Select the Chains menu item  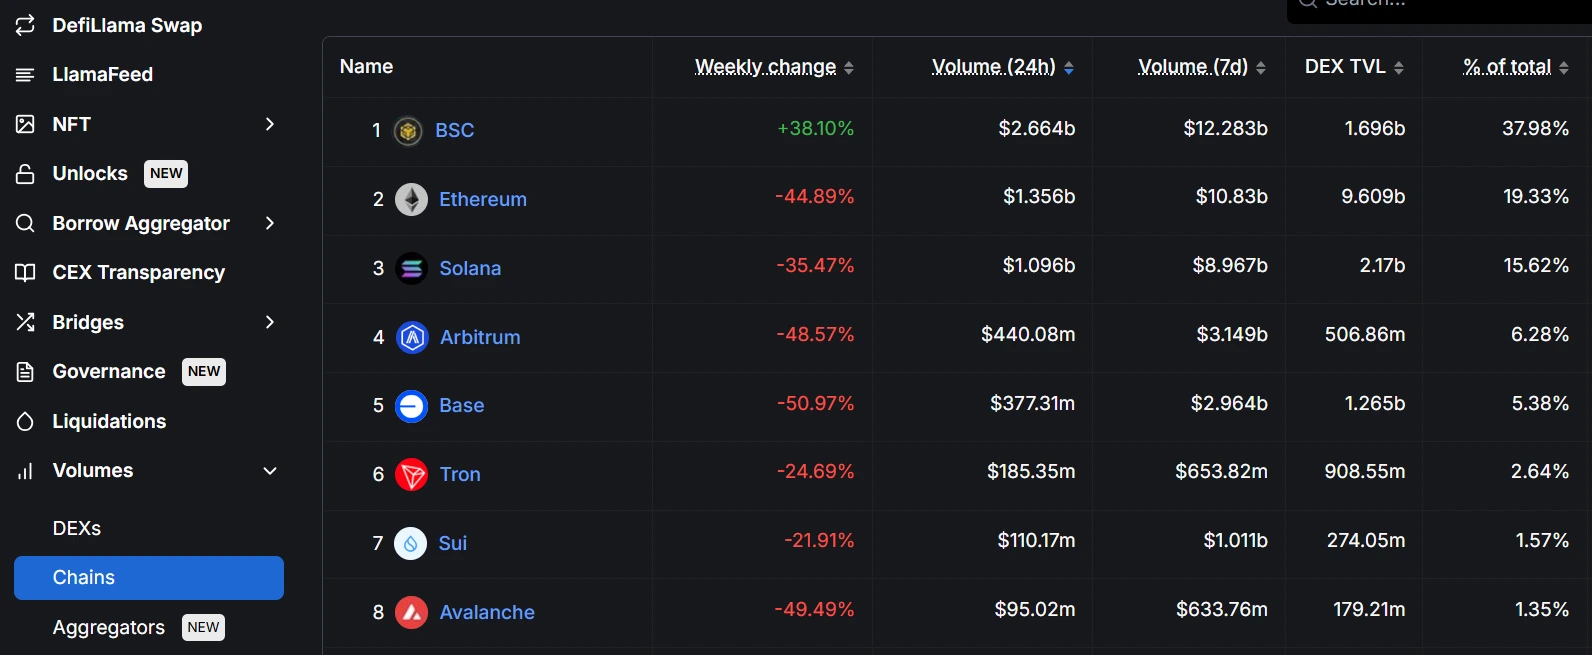(149, 578)
